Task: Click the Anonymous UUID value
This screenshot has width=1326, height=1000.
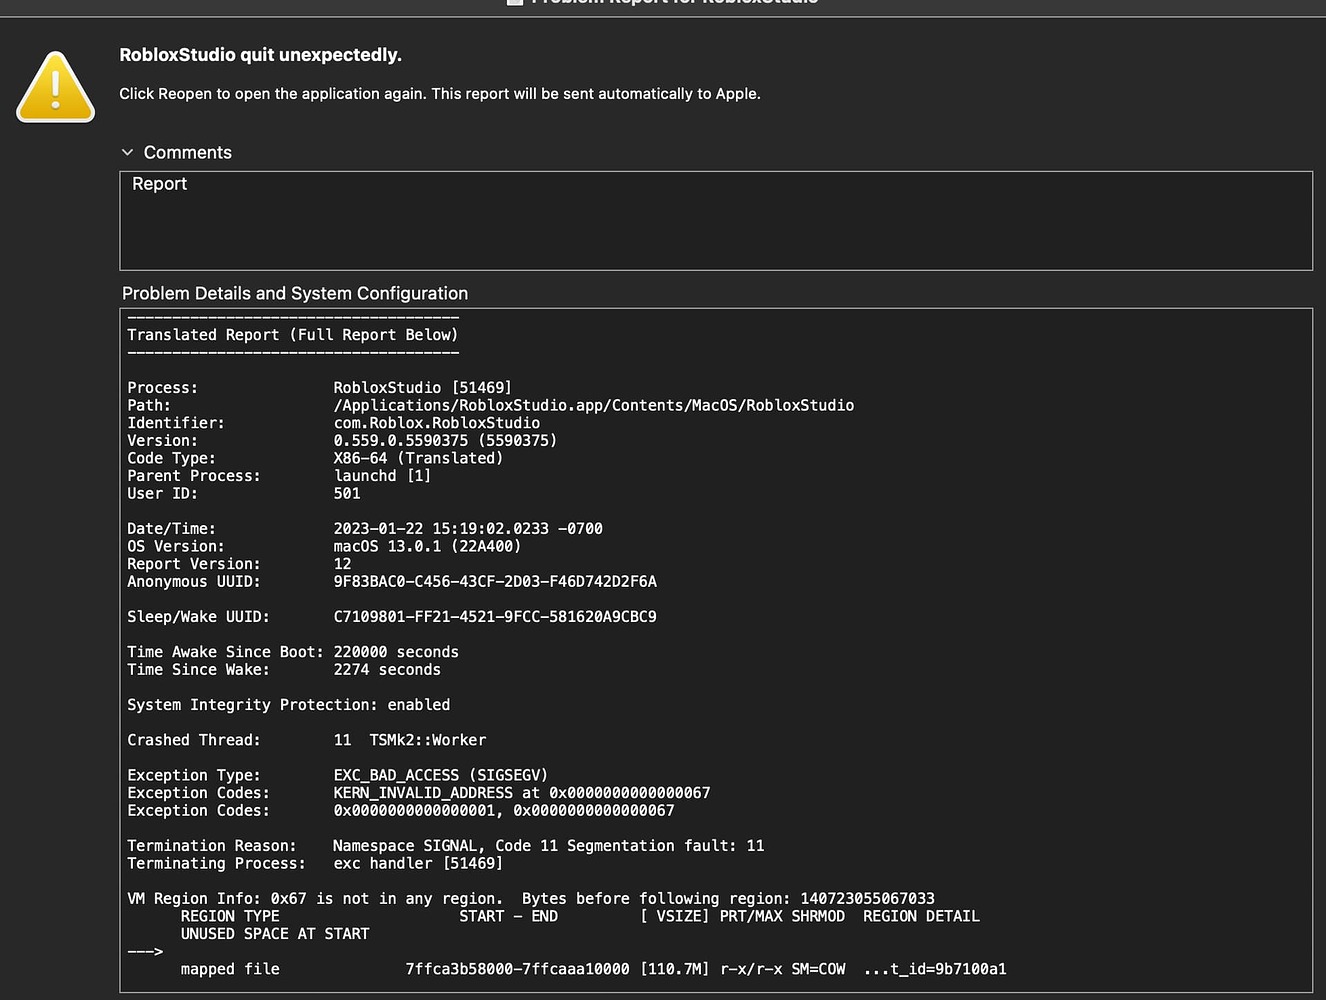Action: tap(495, 581)
